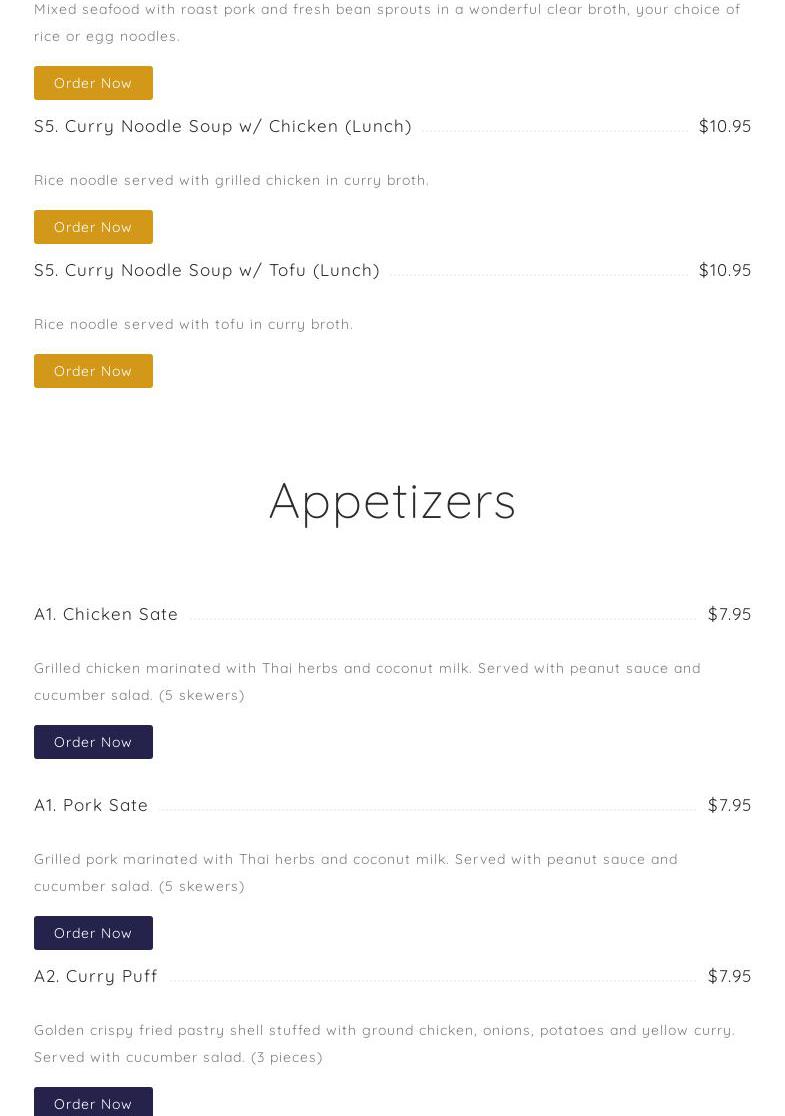Click the Curry Puff $7.95 price

[729, 976]
